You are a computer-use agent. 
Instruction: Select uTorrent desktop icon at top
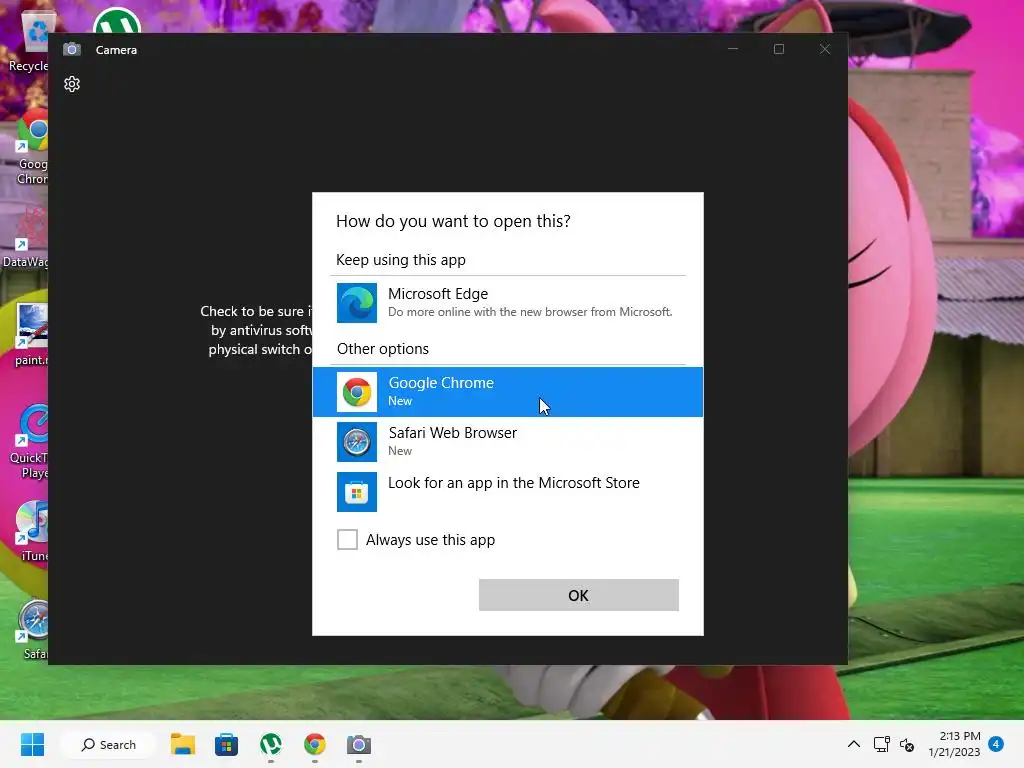[x=116, y=22]
